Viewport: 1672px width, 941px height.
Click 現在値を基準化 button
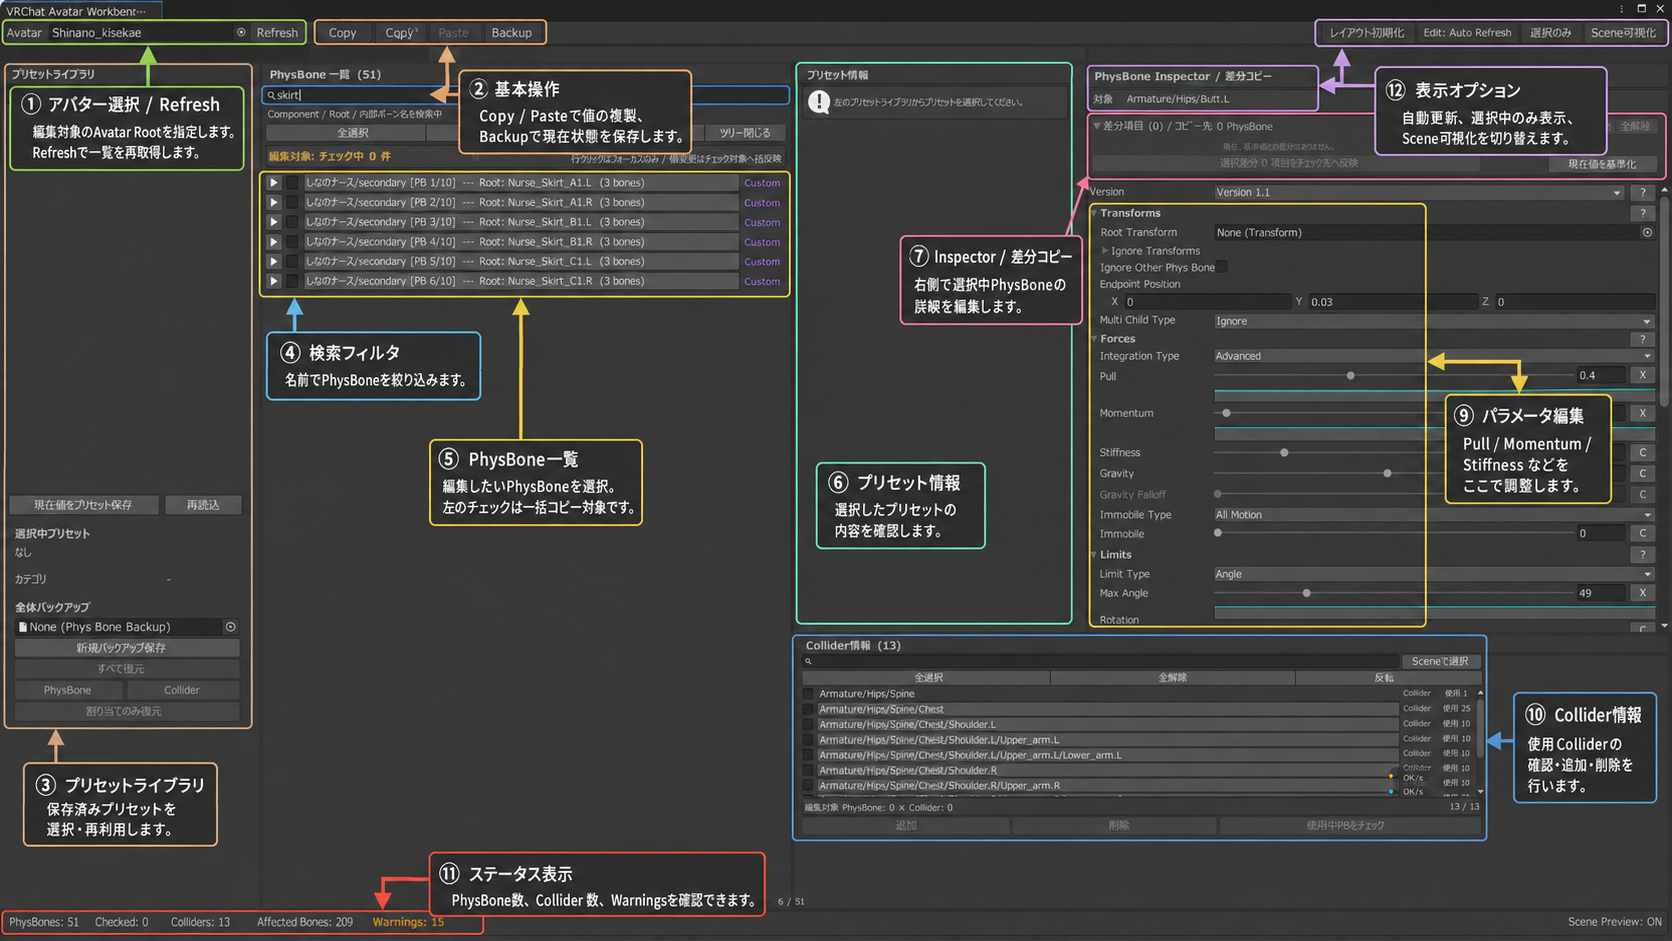click(x=1601, y=164)
